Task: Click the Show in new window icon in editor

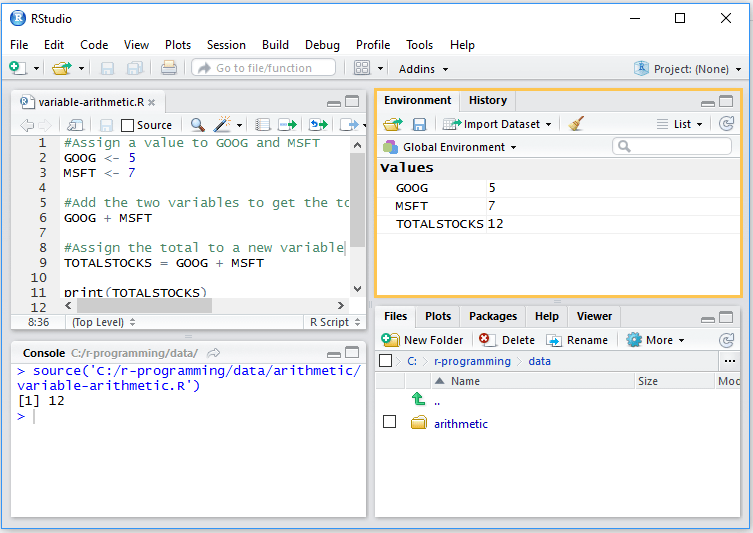Action: (75, 125)
